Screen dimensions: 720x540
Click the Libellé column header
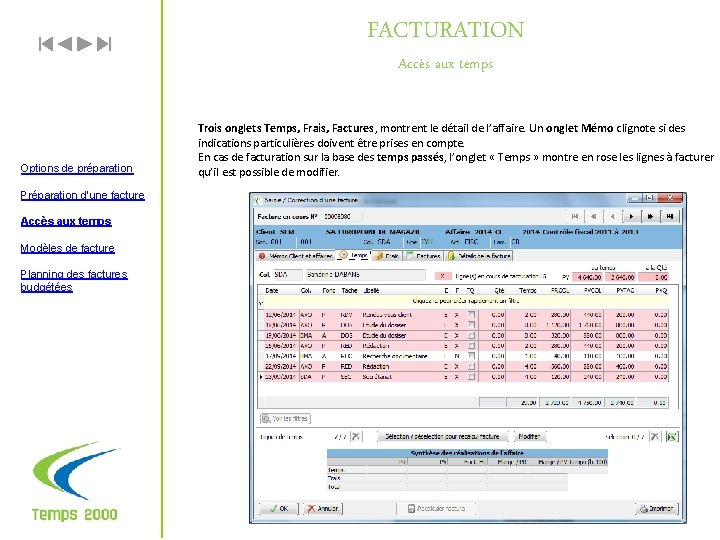(x=371, y=291)
